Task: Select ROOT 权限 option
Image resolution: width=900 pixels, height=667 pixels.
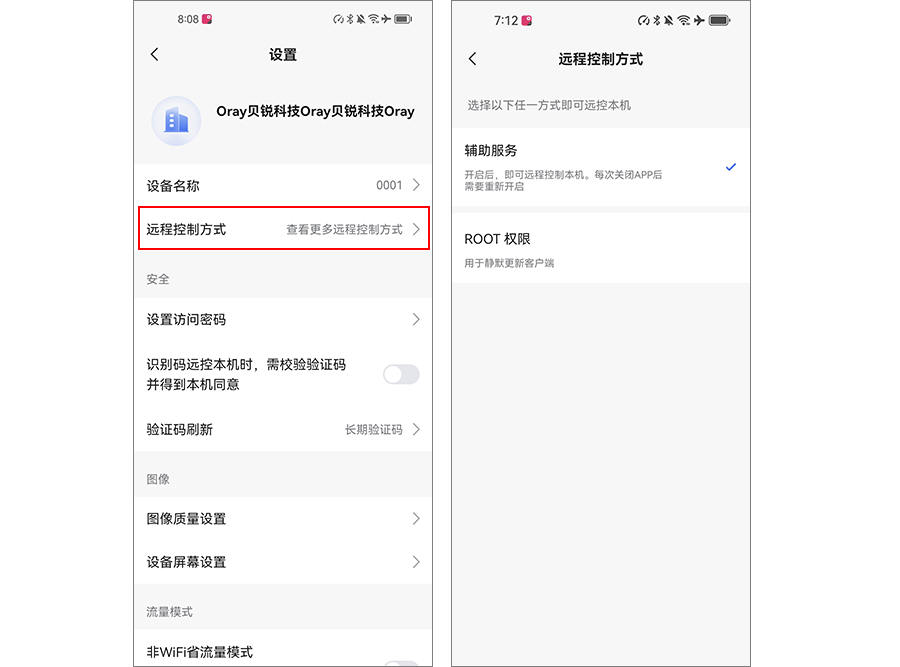Action: tap(600, 248)
